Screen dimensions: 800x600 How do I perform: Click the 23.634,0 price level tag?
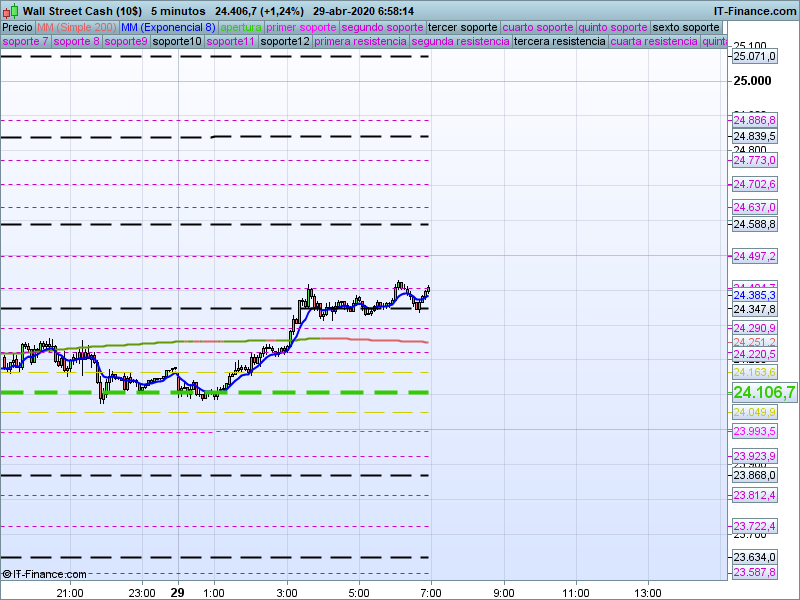click(755, 557)
